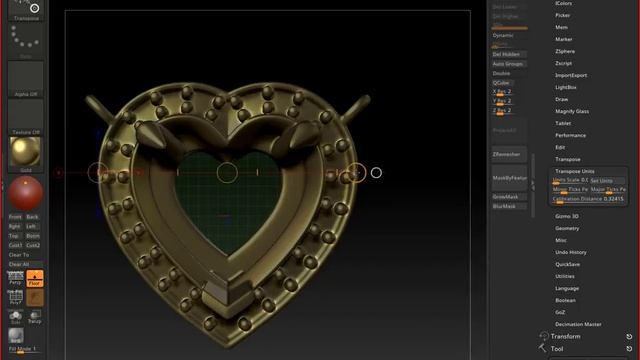Expand the QuickSave preferences section
Image resolution: width=640 pixels, height=360 pixels.
coord(567,264)
